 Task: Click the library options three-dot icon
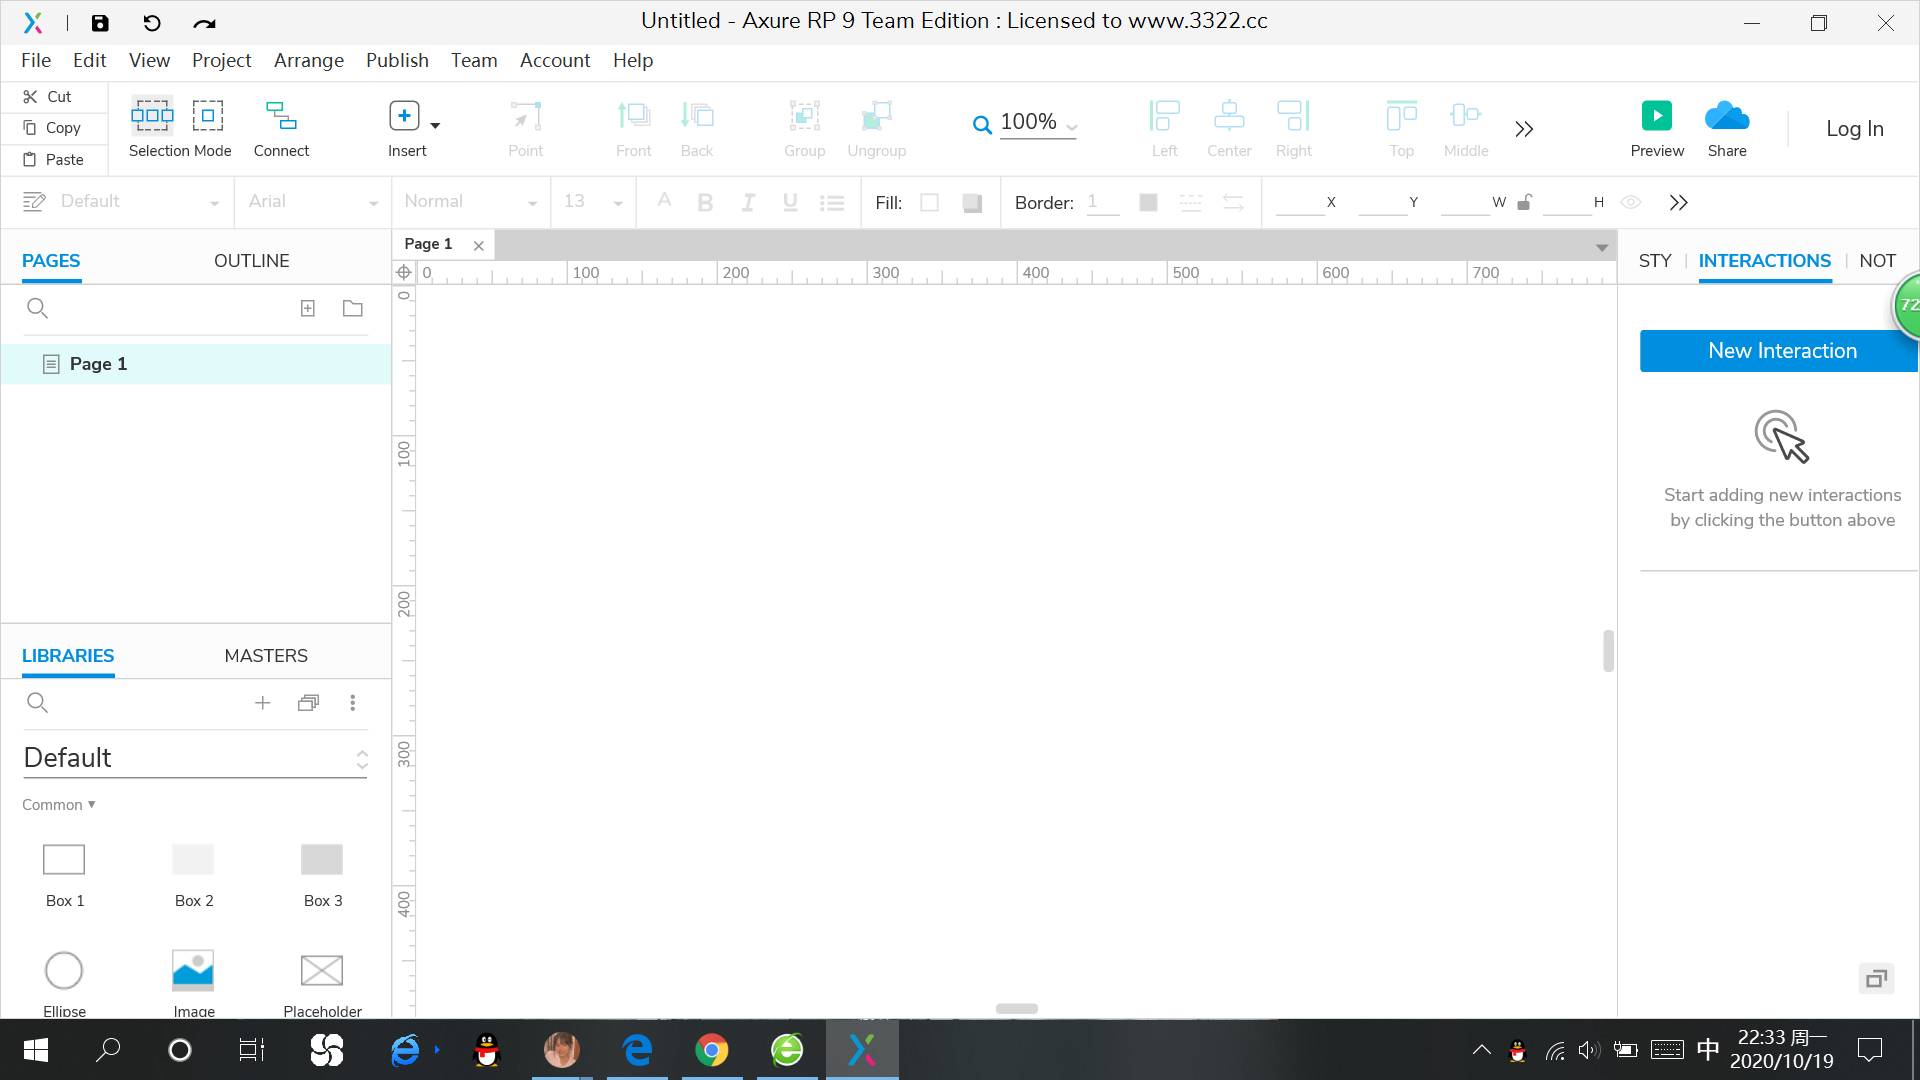352,703
